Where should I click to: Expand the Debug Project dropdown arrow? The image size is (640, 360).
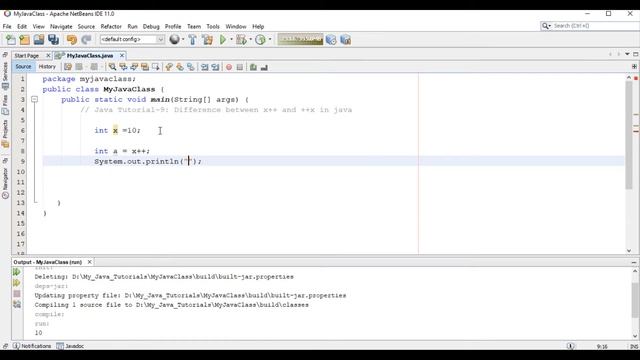pyautogui.click(x=250, y=40)
